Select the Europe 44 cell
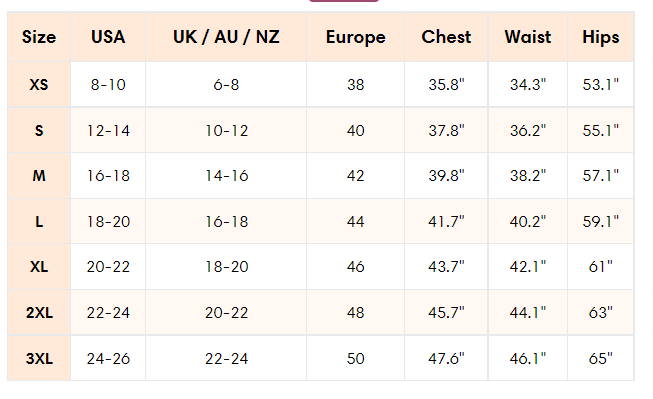 (355, 222)
